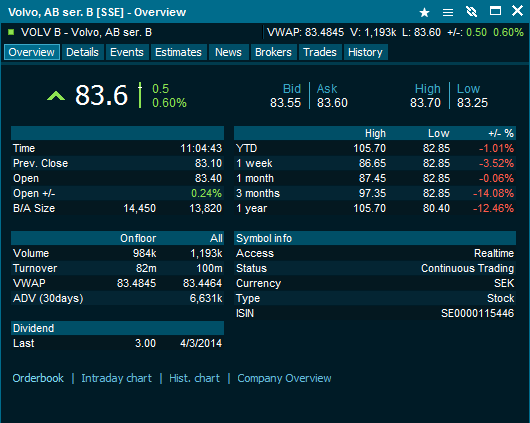Viewport: 530px width, 423px height.
Task: Click the 1 week change -3.52%
Action: (497, 163)
